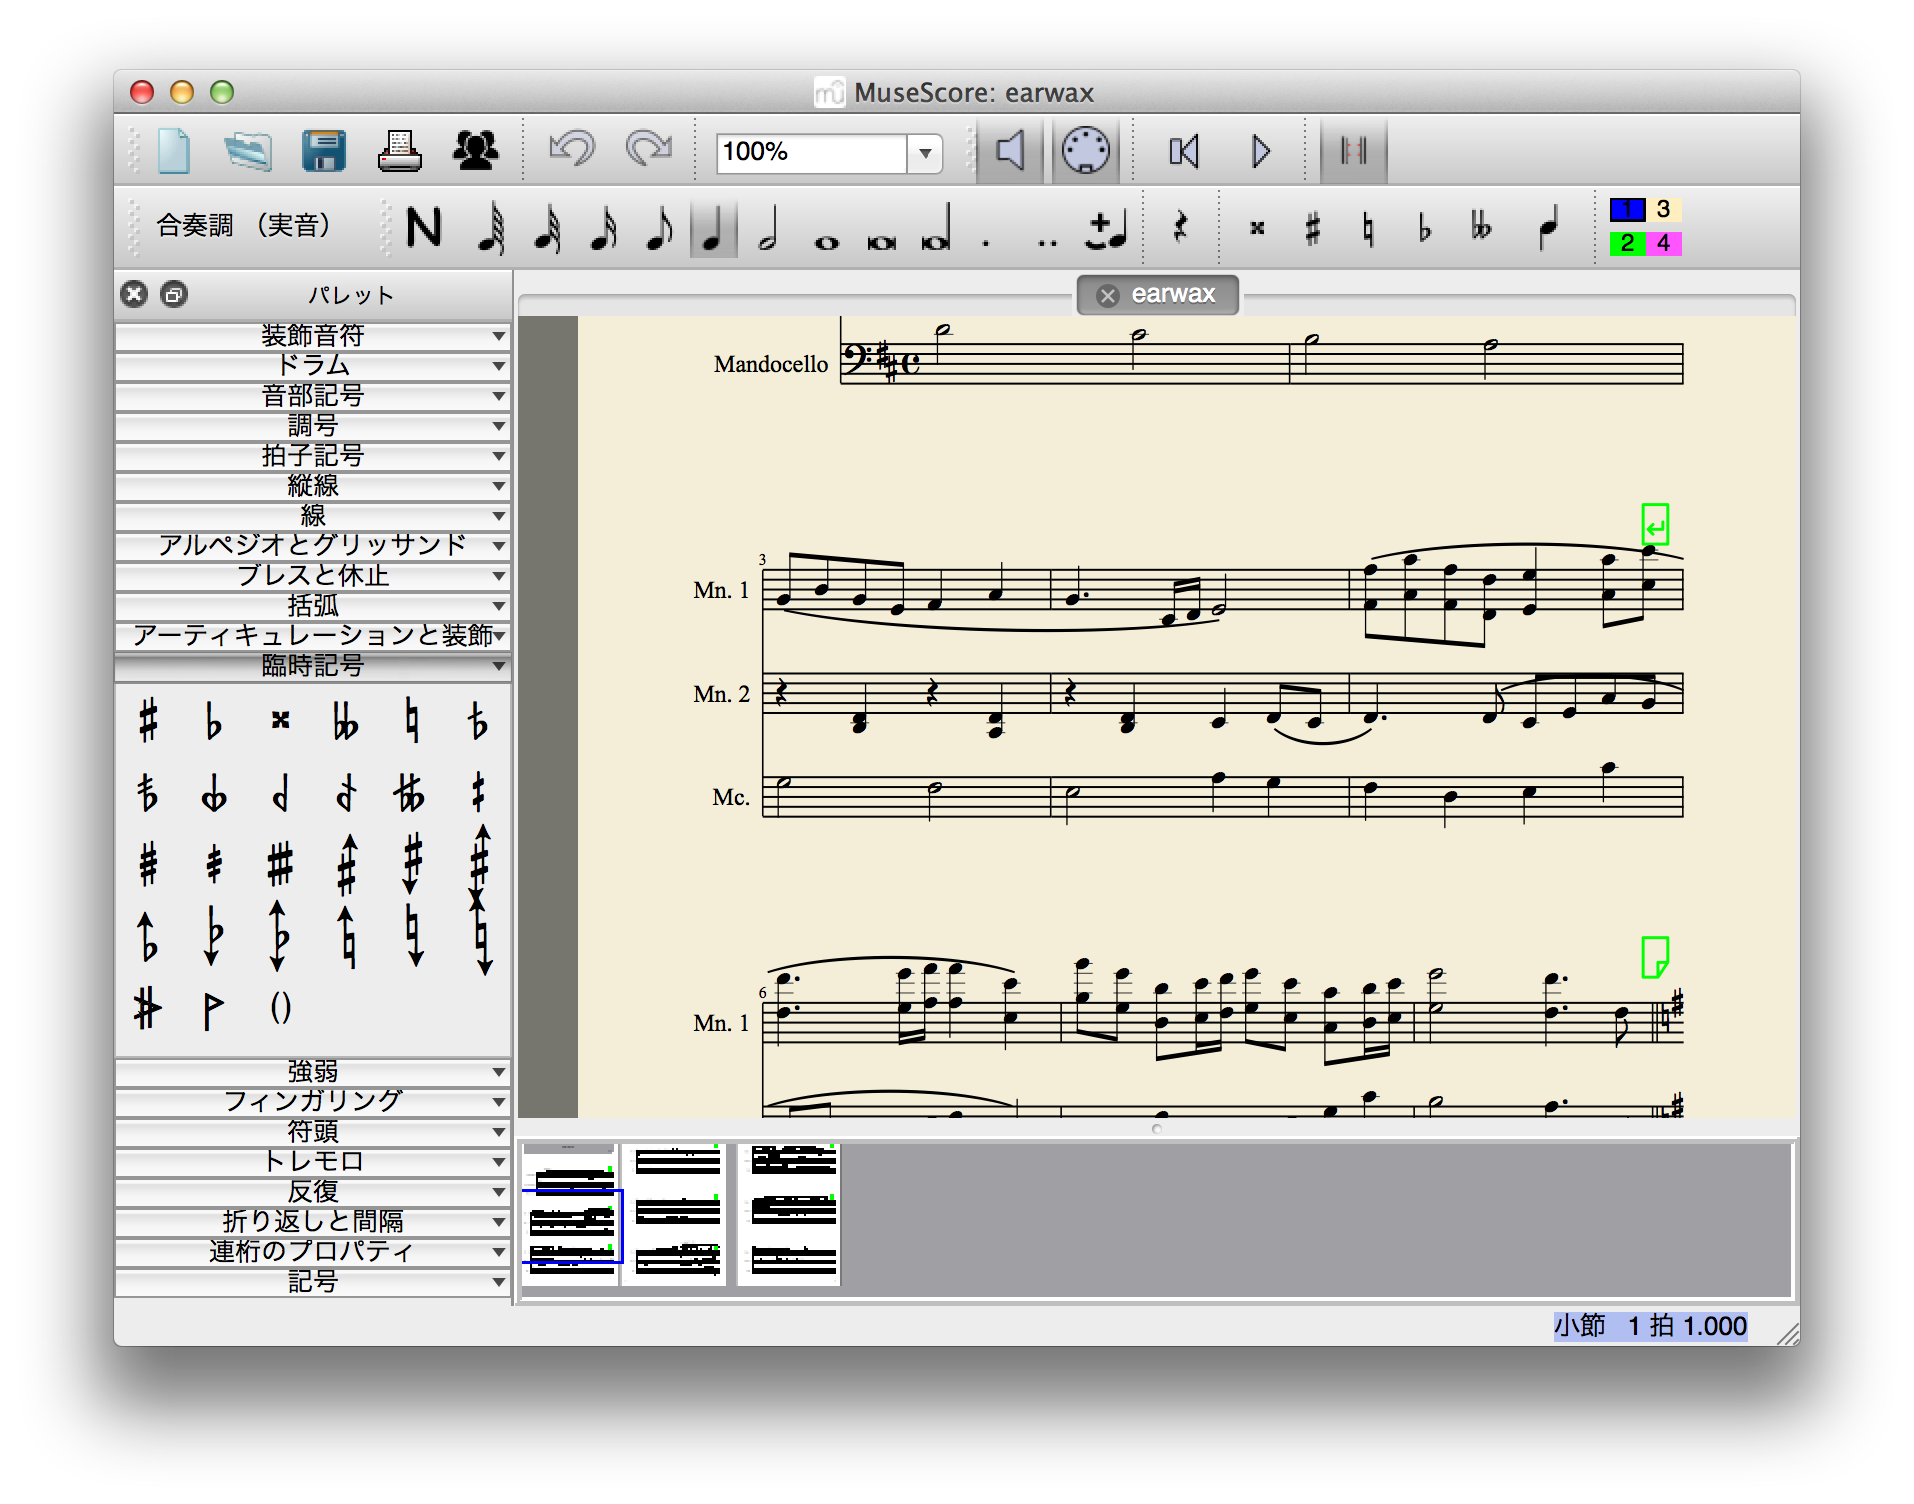This screenshot has height=1504, width=1914.
Task: Close the earwax tab
Action: [x=1107, y=295]
